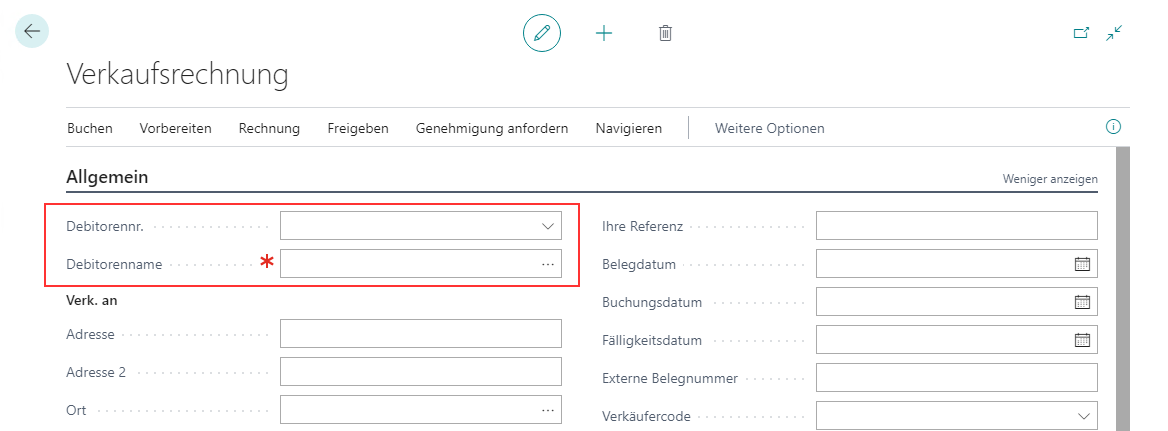Focus the Externe Belegnummer input field
Viewport: 1168px width, 431px height.
coord(957,377)
